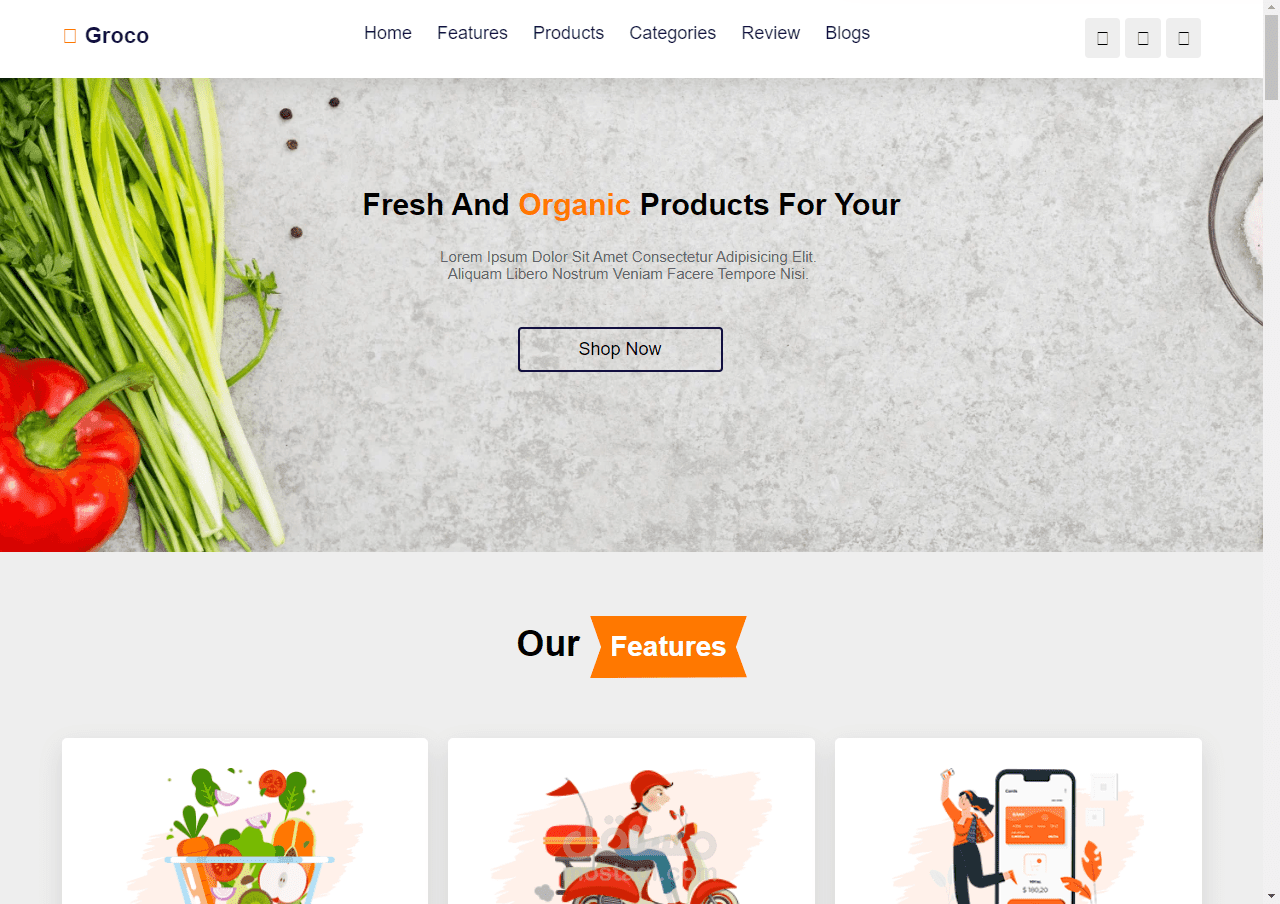This screenshot has height=904, width=1280.
Task: Click the Shop Now button
Action: pos(620,349)
